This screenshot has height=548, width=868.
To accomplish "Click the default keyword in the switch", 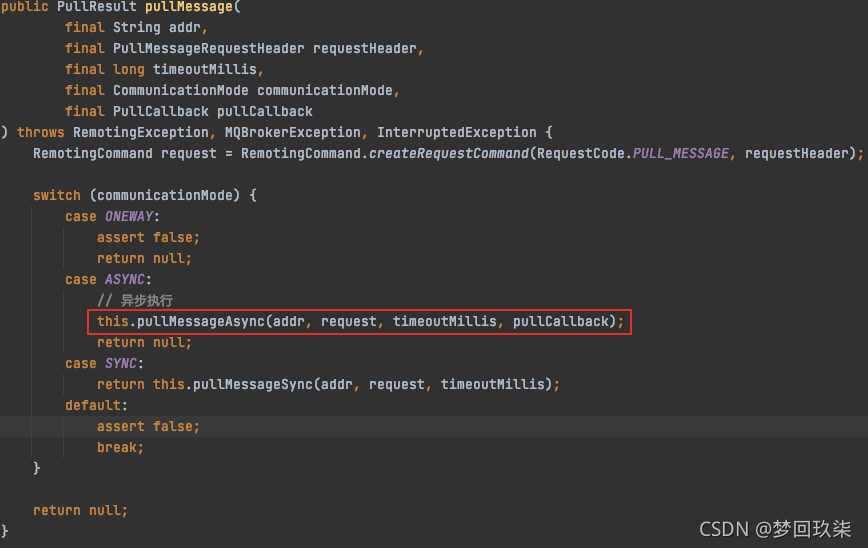I will tap(96, 405).
